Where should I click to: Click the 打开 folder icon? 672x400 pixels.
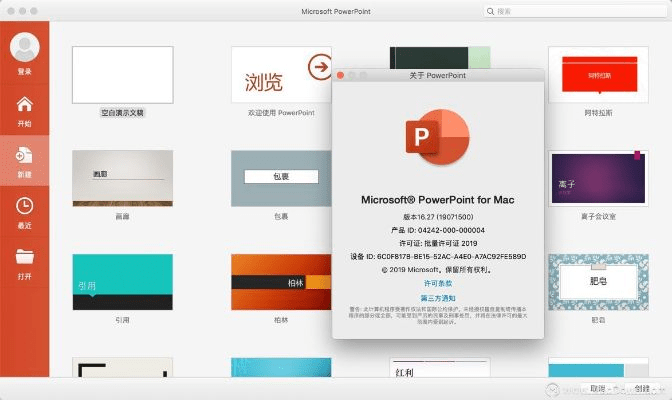pyautogui.click(x=24, y=258)
